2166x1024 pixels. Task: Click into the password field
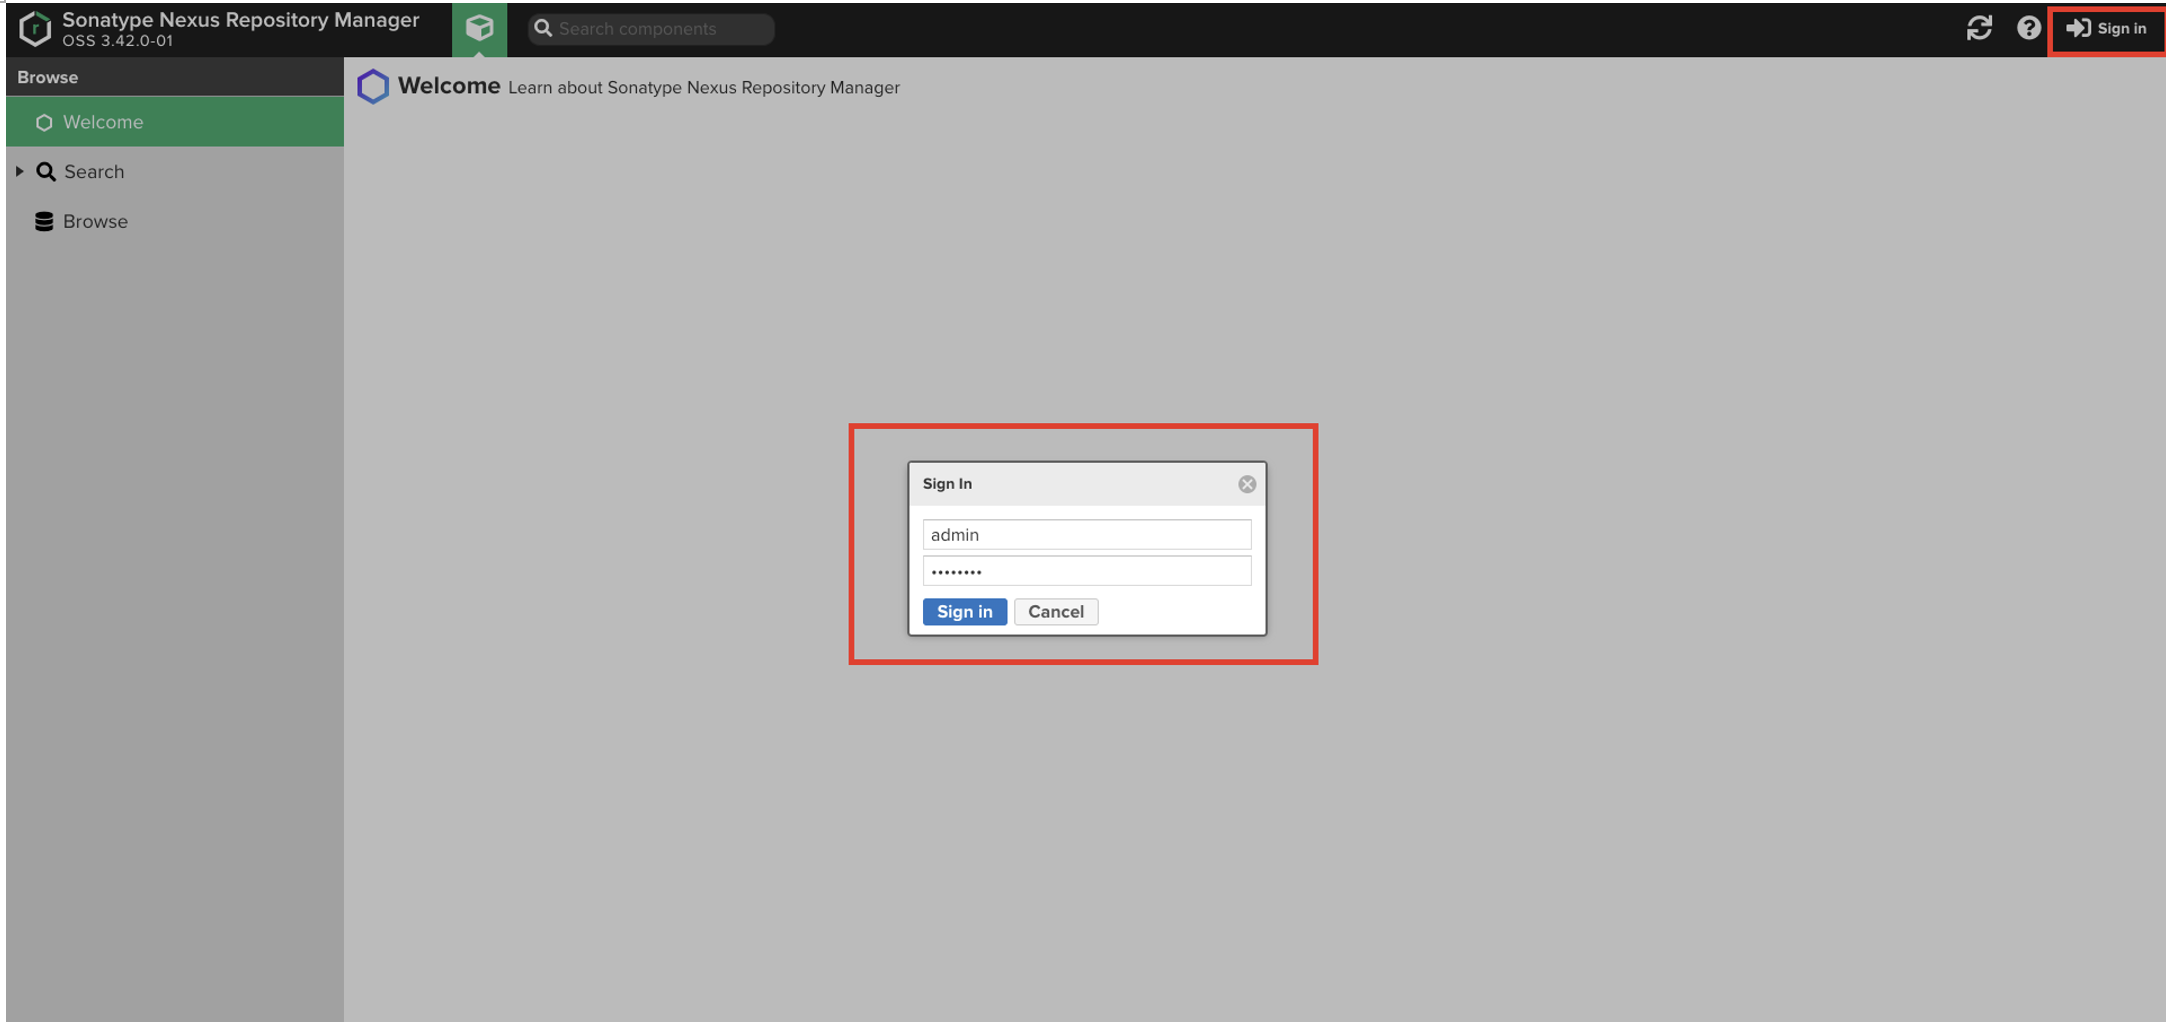tap(1086, 571)
